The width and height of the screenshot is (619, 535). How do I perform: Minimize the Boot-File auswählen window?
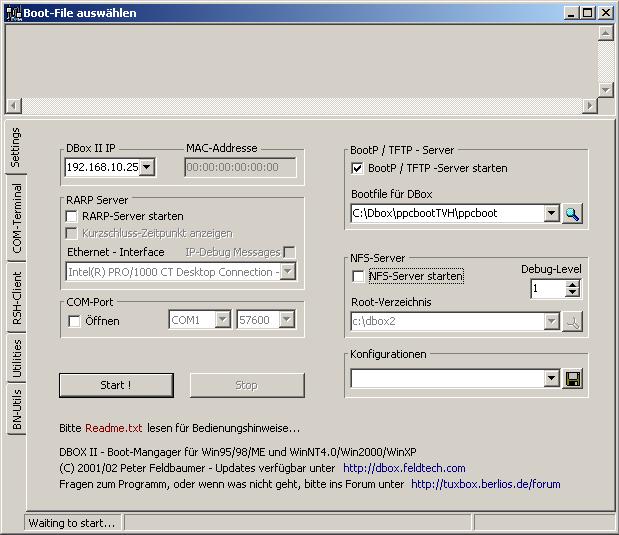tap(571, 13)
